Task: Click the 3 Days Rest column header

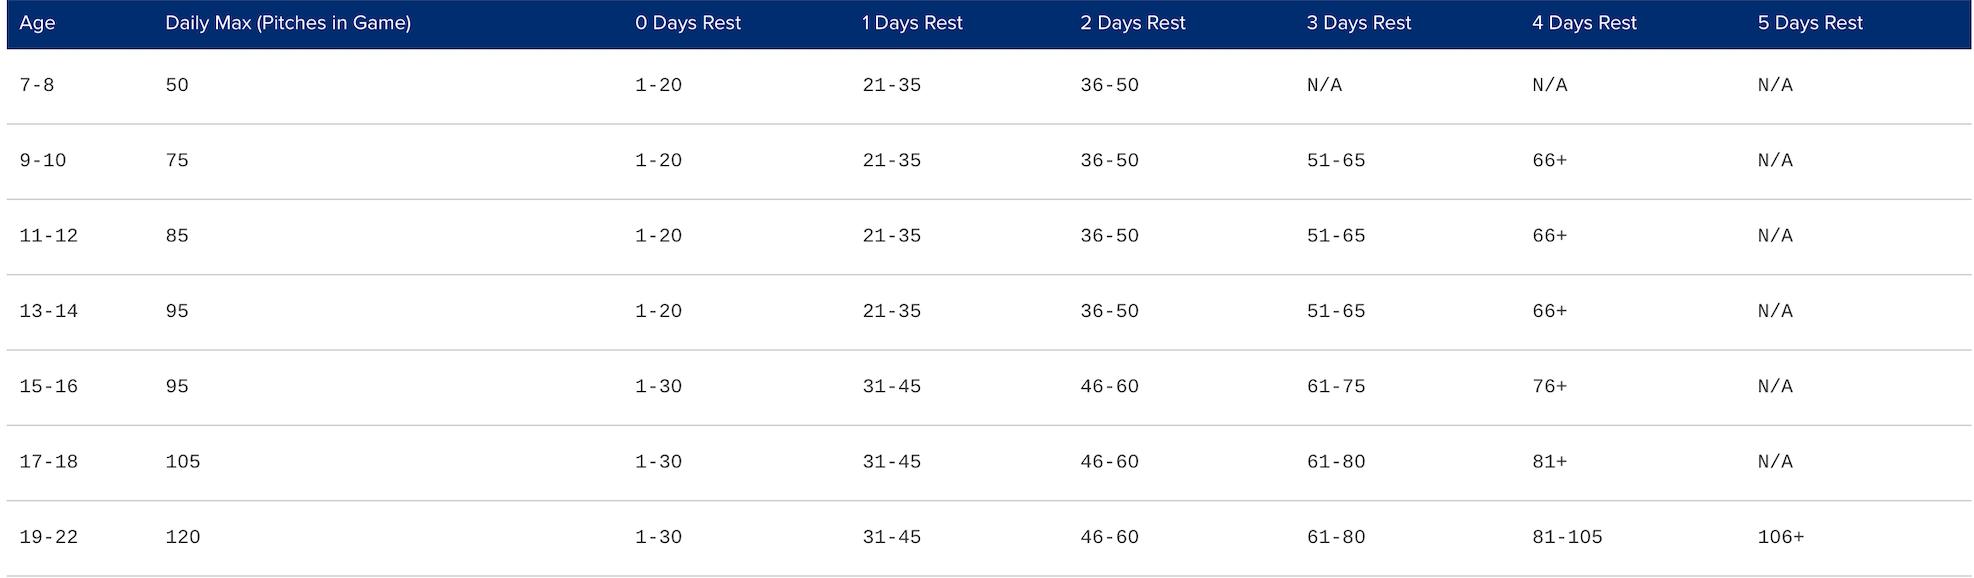Action: 1359,23
